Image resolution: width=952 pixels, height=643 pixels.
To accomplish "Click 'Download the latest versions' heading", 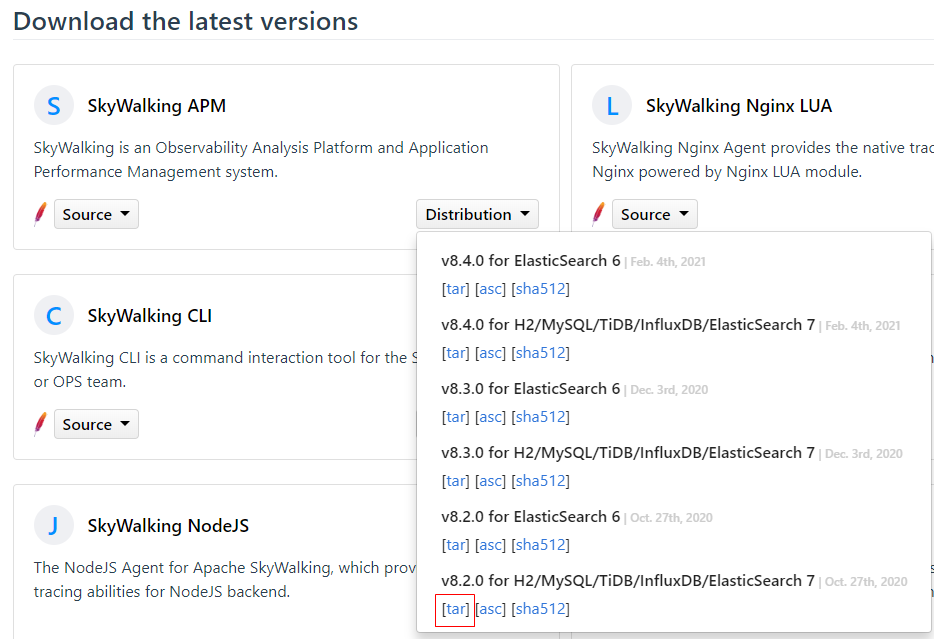I will 186,21.
